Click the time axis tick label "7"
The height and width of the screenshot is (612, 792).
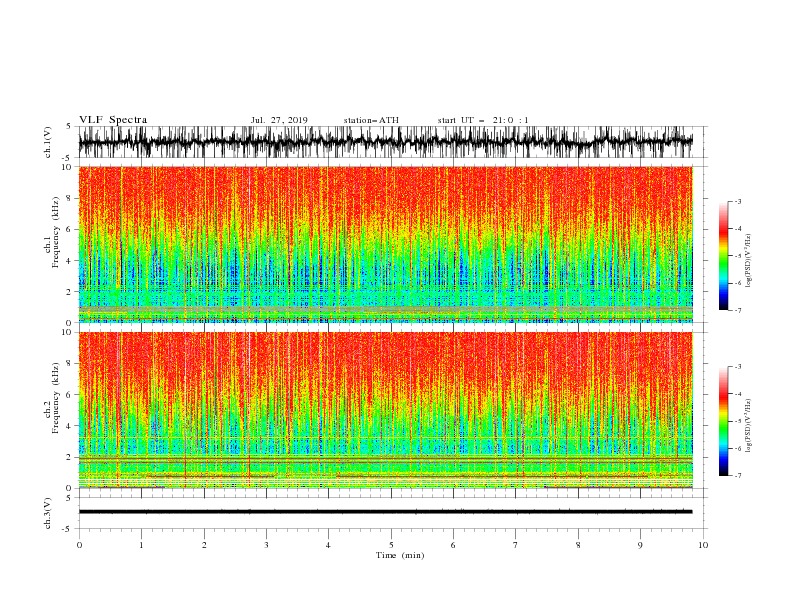tap(516, 545)
